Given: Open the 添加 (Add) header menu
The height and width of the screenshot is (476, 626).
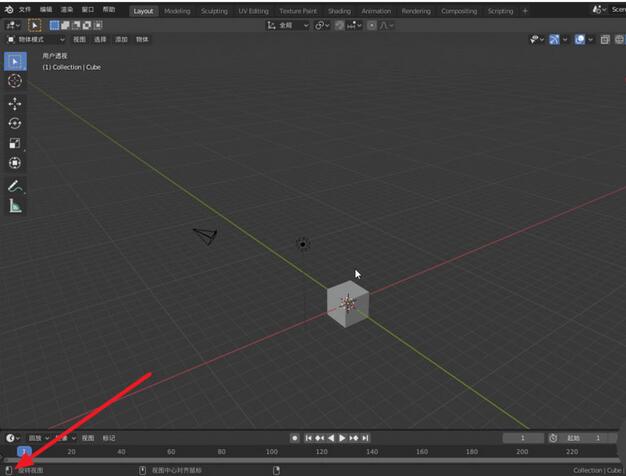Looking at the screenshot, I should click(x=121, y=40).
